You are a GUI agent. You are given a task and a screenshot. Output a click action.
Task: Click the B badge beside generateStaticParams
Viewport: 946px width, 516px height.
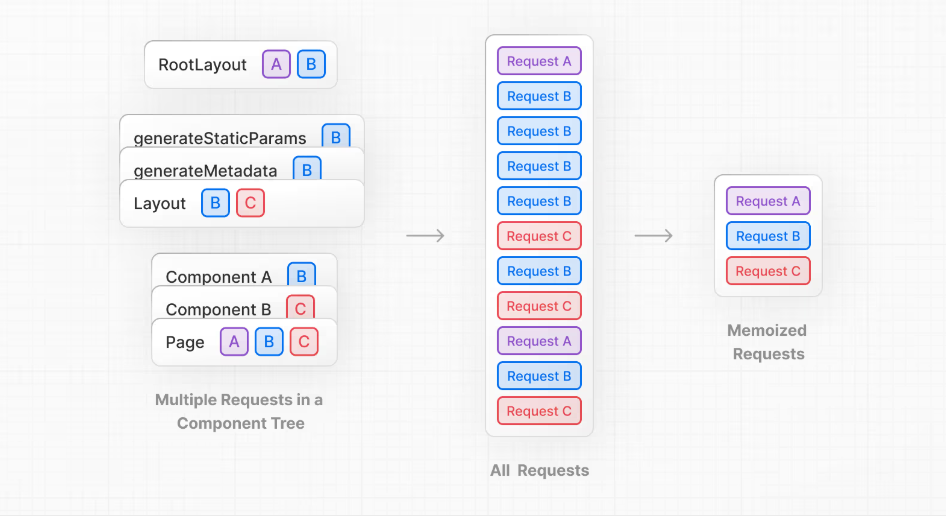(335, 137)
